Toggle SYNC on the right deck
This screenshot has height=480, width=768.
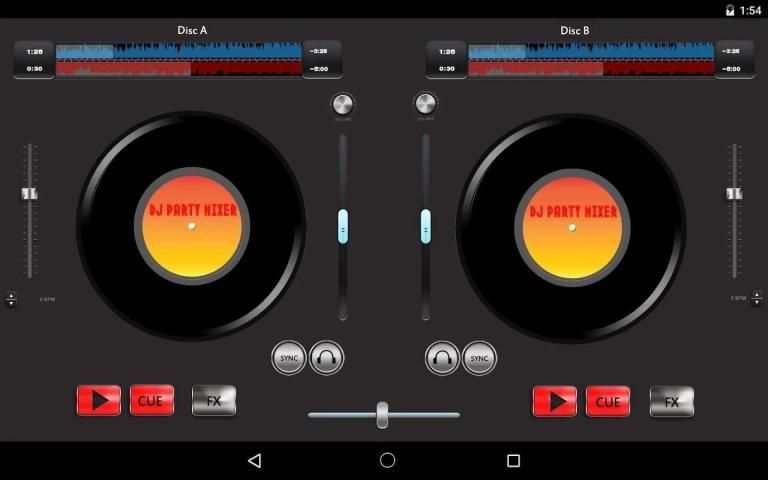[x=479, y=357]
